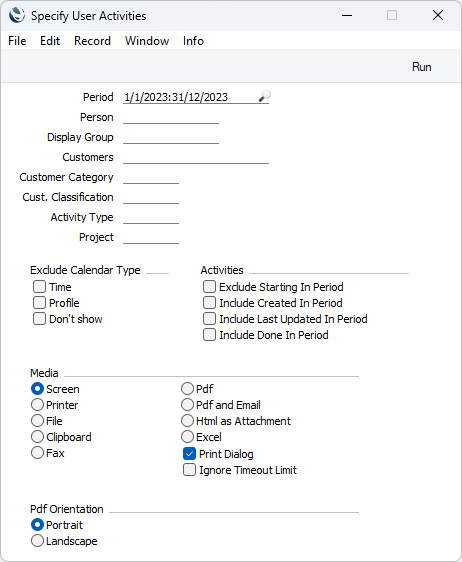Uncheck the Print Dialog checkbox
Viewport: 462px width, 562px height.
coord(189,454)
